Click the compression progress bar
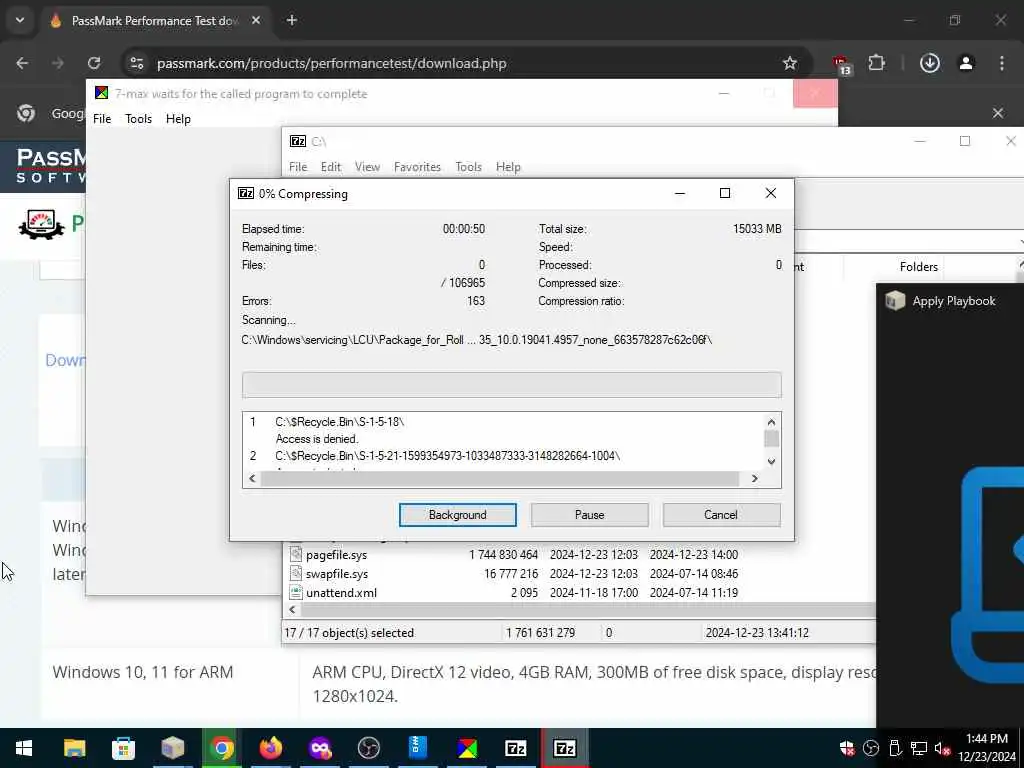Viewport: 1024px width, 768px height. pos(511,385)
